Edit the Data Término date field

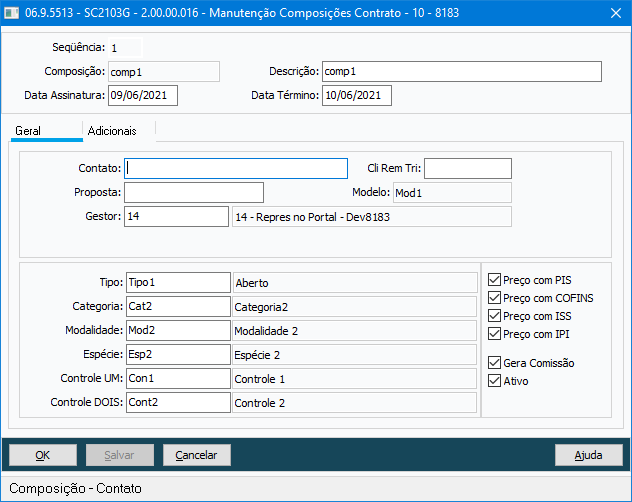(x=357, y=96)
